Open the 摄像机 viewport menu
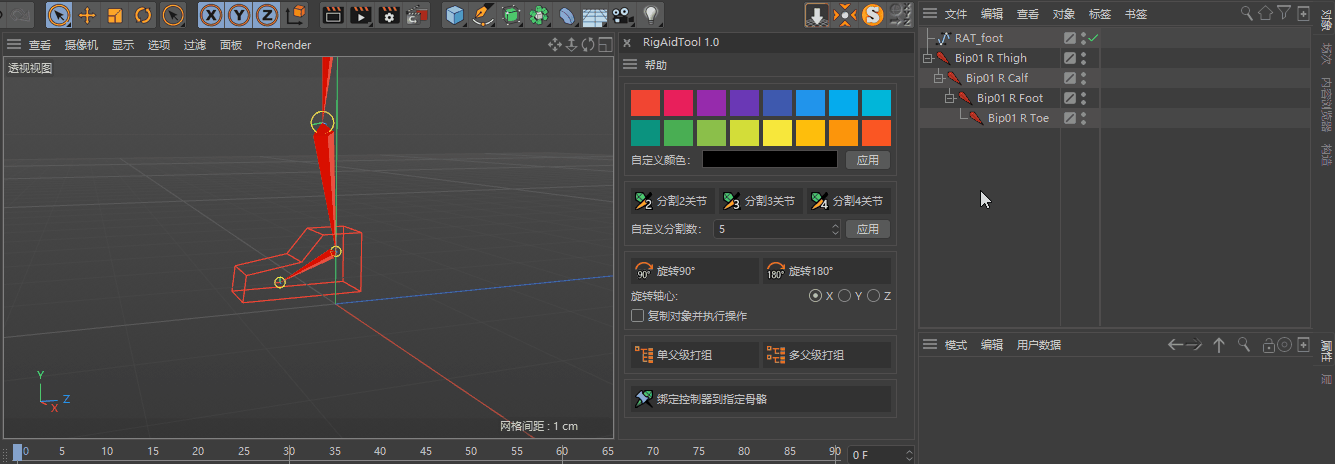 click(81, 45)
